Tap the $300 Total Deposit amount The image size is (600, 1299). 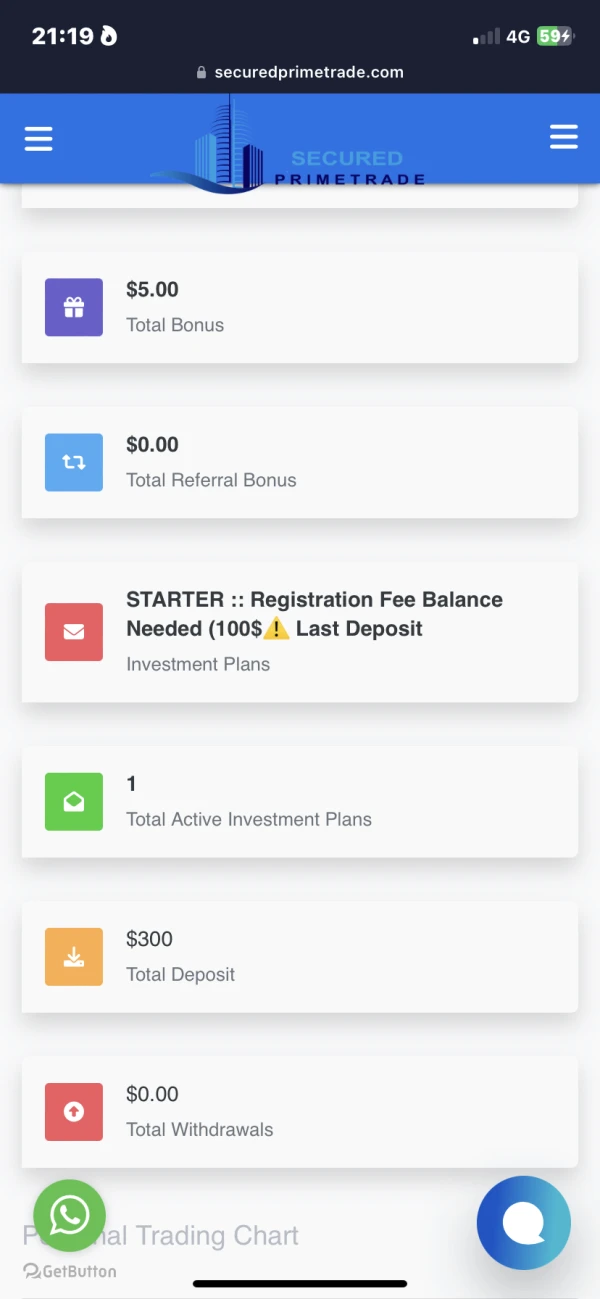tap(150, 939)
